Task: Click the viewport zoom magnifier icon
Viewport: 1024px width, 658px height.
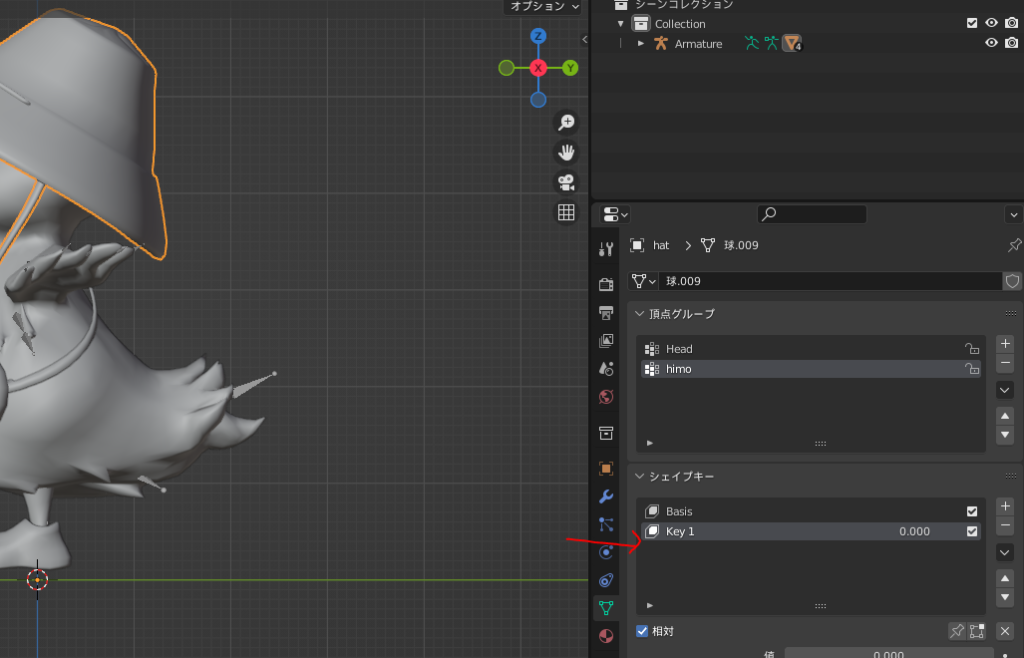Action: [566, 122]
